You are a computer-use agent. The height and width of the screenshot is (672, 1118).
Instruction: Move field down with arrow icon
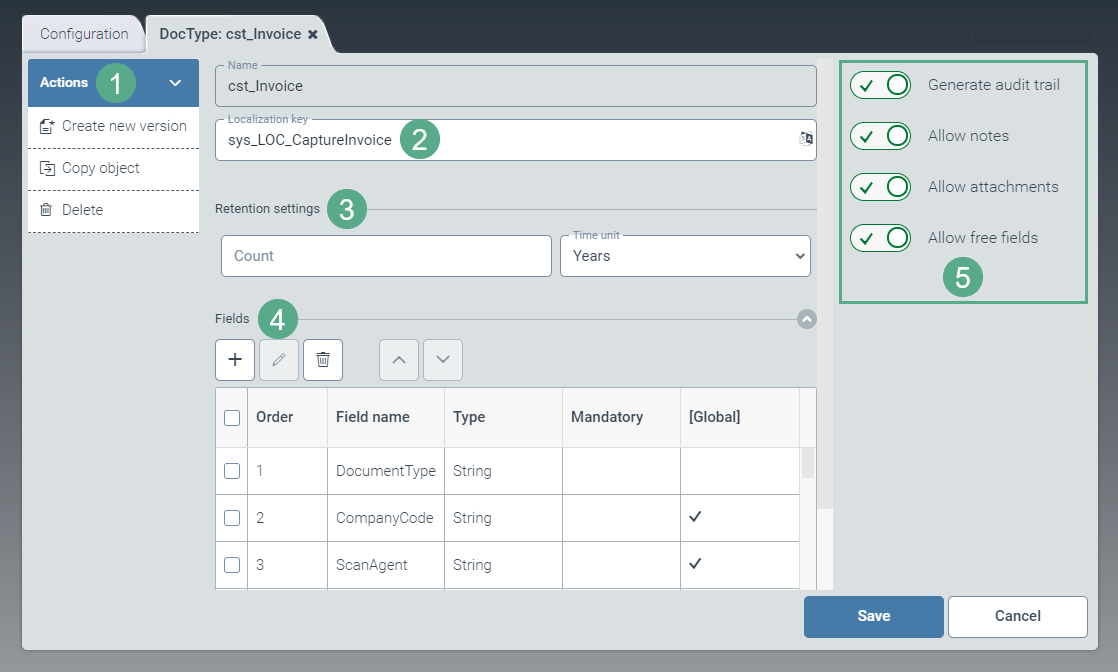443,360
